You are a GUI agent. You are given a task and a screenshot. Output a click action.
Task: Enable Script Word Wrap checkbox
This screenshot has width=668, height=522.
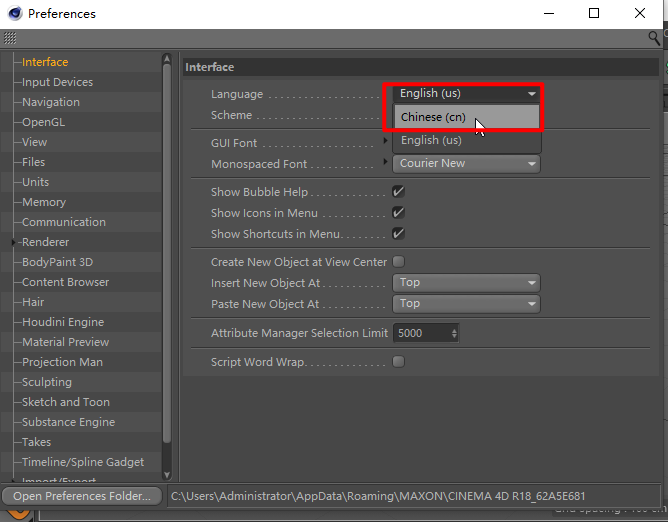coord(398,362)
